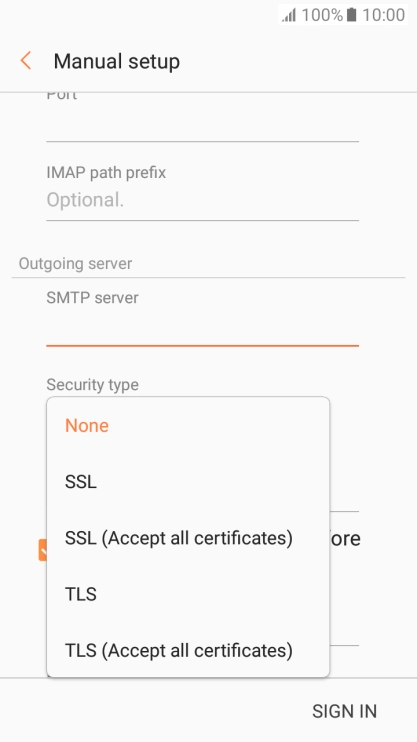Select the plain SSL option

[x=188, y=482]
